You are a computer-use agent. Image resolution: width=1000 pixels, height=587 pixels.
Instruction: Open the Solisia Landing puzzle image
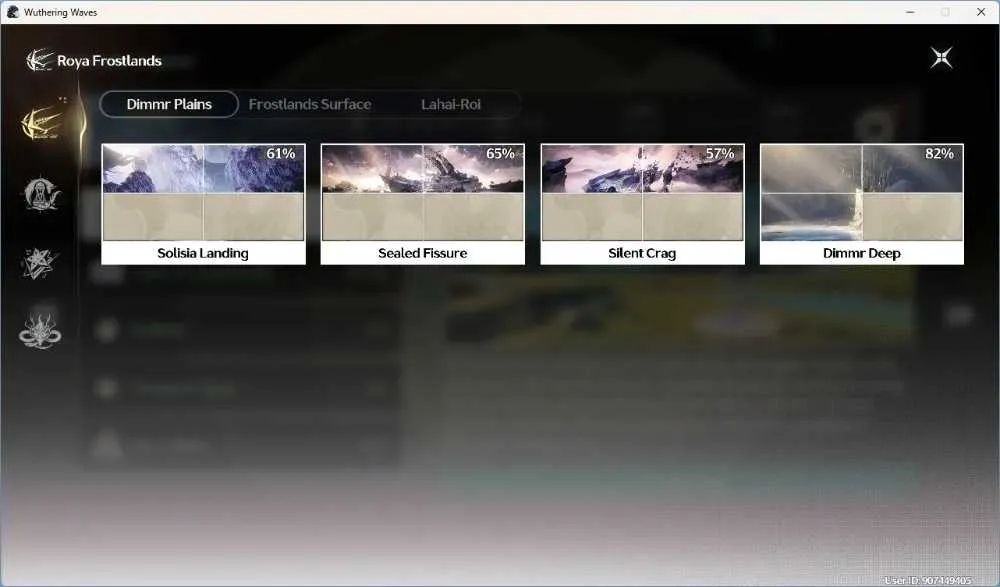click(x=203, y=193)
